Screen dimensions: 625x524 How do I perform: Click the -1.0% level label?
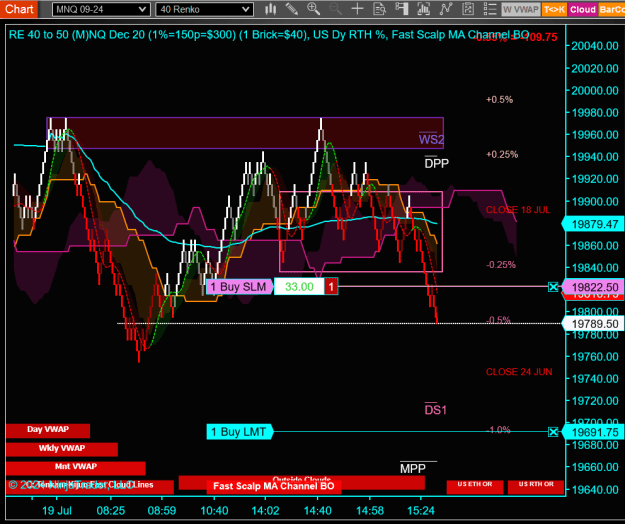click(x=498, y=430)
